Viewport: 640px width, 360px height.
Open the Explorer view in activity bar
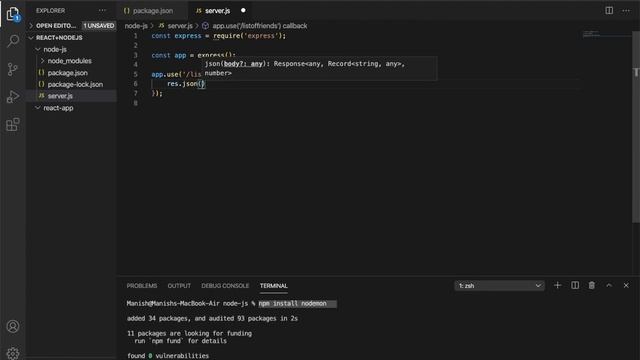13,14
